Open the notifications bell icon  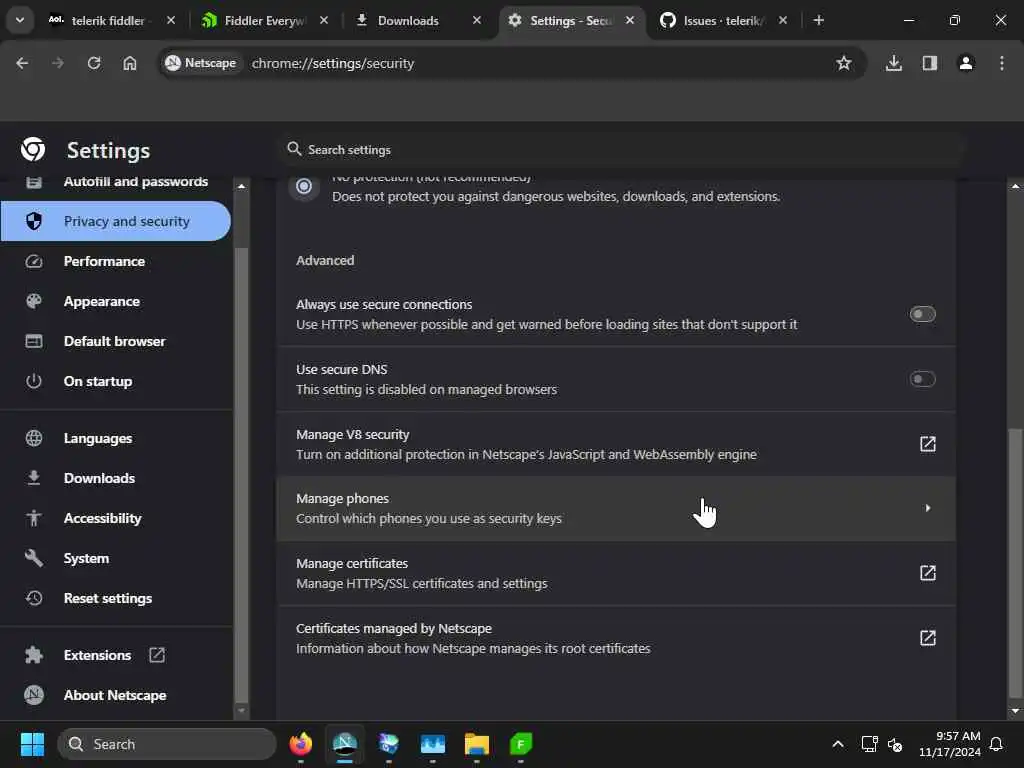[996, 744]
